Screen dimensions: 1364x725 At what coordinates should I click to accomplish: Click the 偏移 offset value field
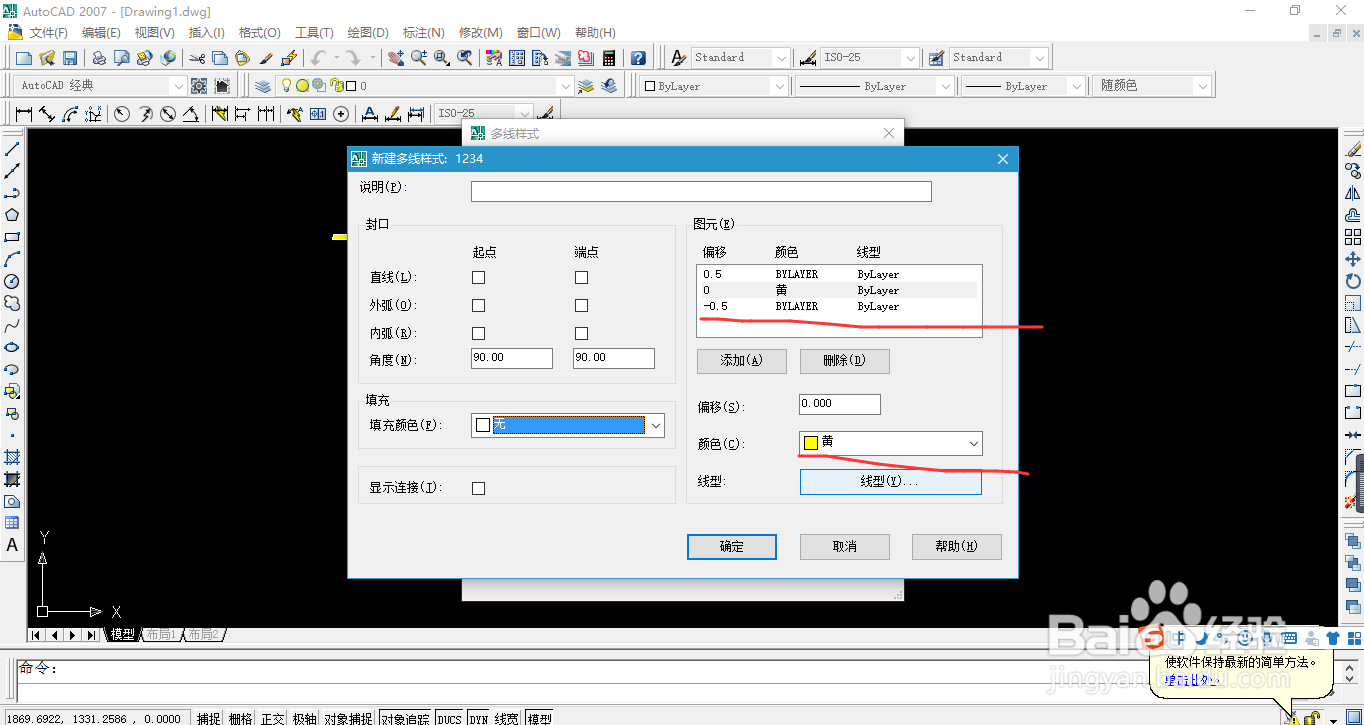pyautogui.click(x=840, y=404)
